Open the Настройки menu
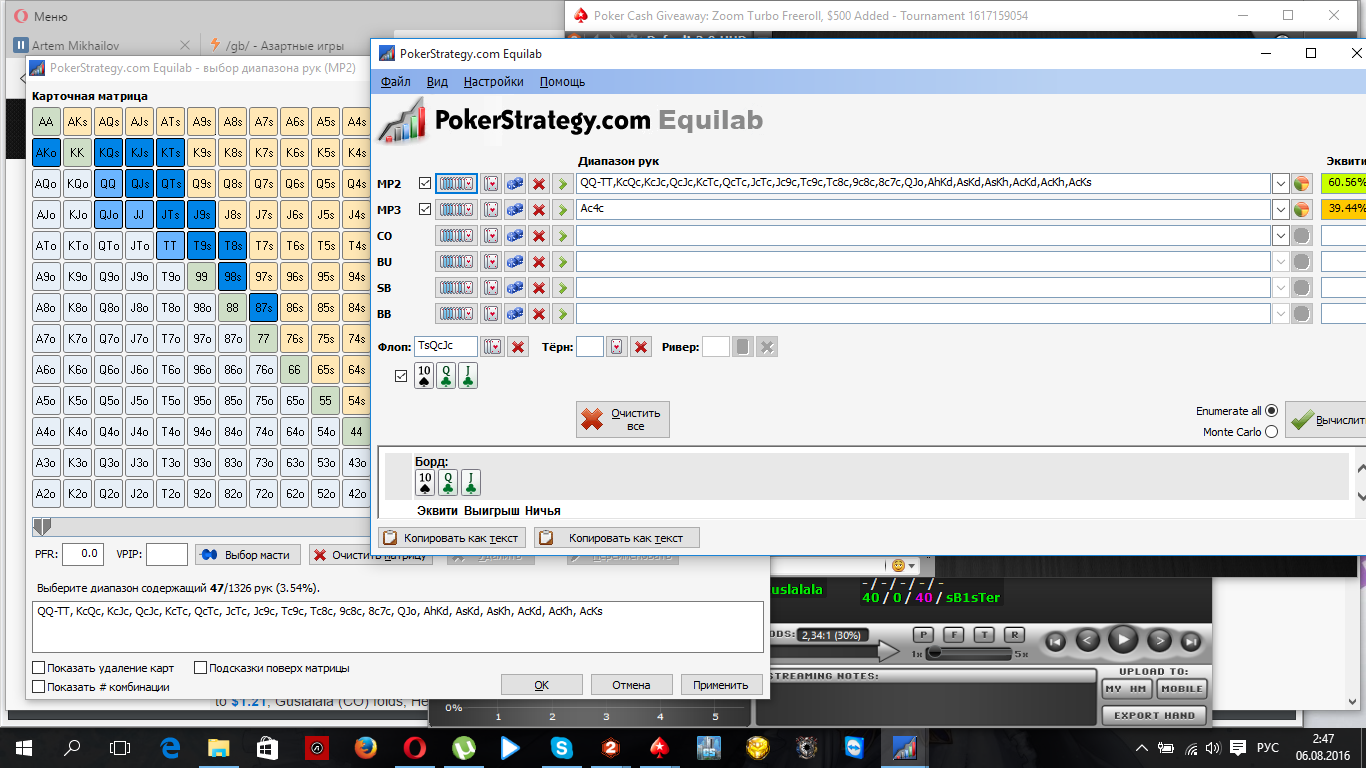Screen dimensions: 1366x768 point(494,82)
